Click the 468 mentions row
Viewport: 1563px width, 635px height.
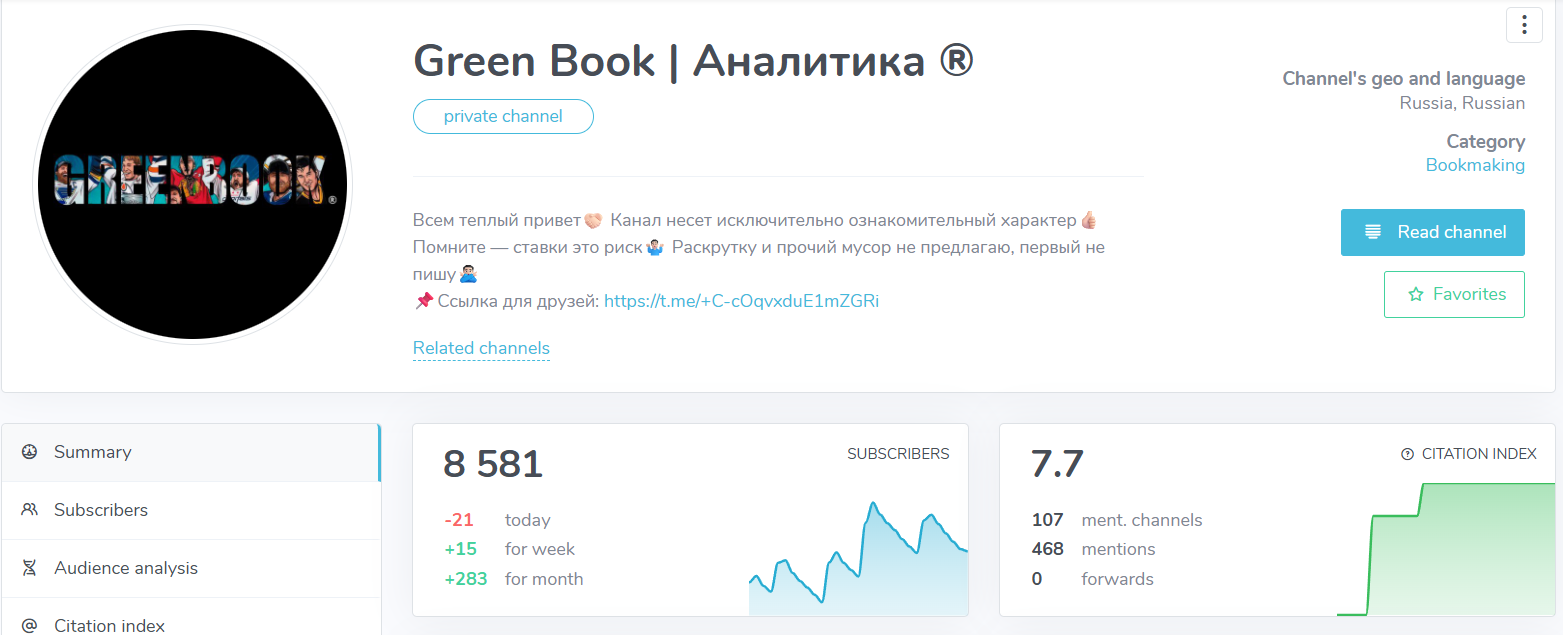(1093, 549)
